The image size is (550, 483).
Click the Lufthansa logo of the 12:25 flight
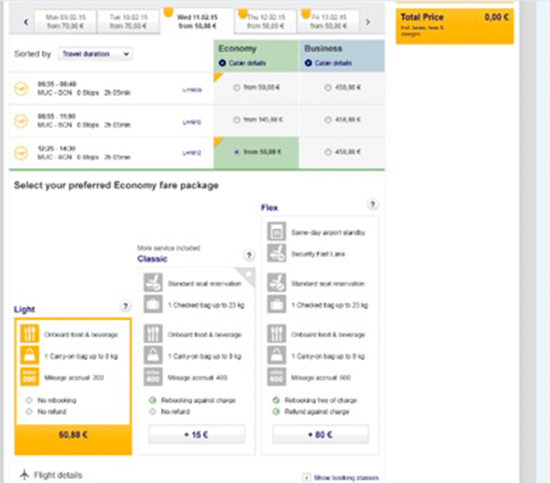click(21, 153)
